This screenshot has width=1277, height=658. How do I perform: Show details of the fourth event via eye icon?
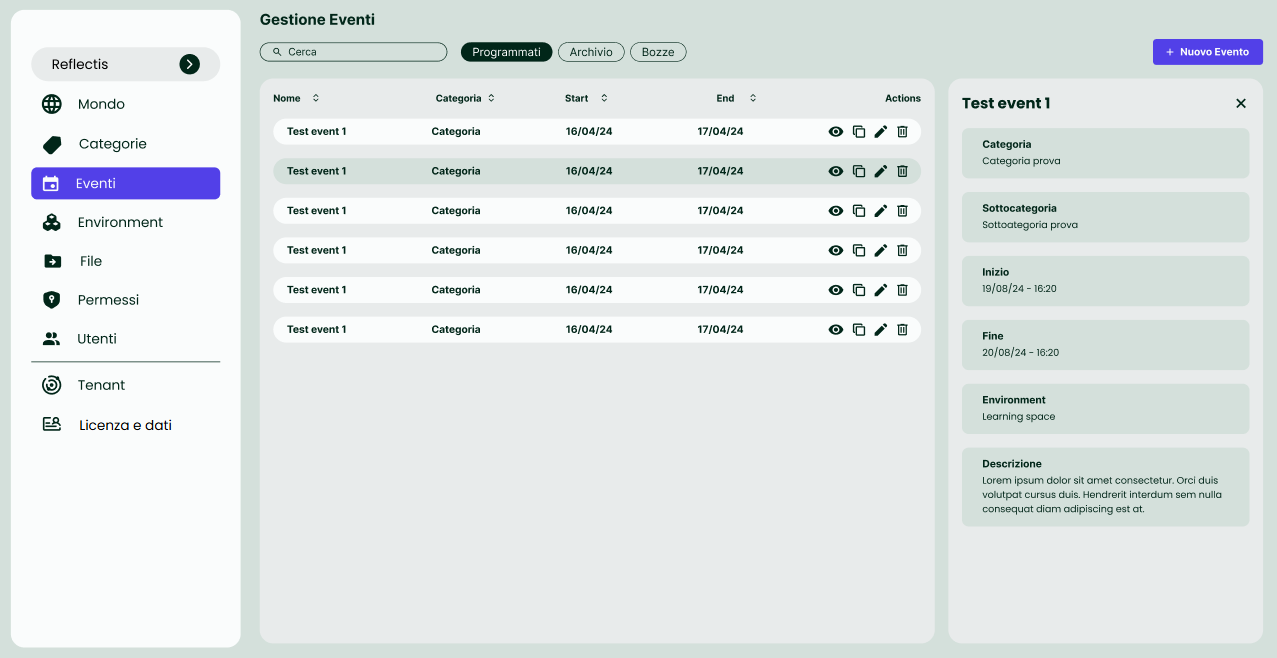pyautogui.click(x=835, y=250)
